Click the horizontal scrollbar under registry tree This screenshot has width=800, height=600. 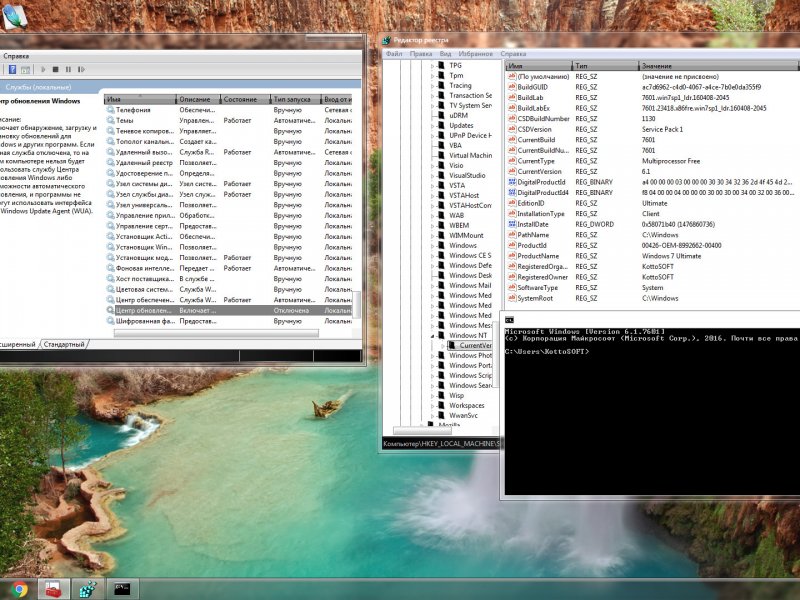click(421, 430)
